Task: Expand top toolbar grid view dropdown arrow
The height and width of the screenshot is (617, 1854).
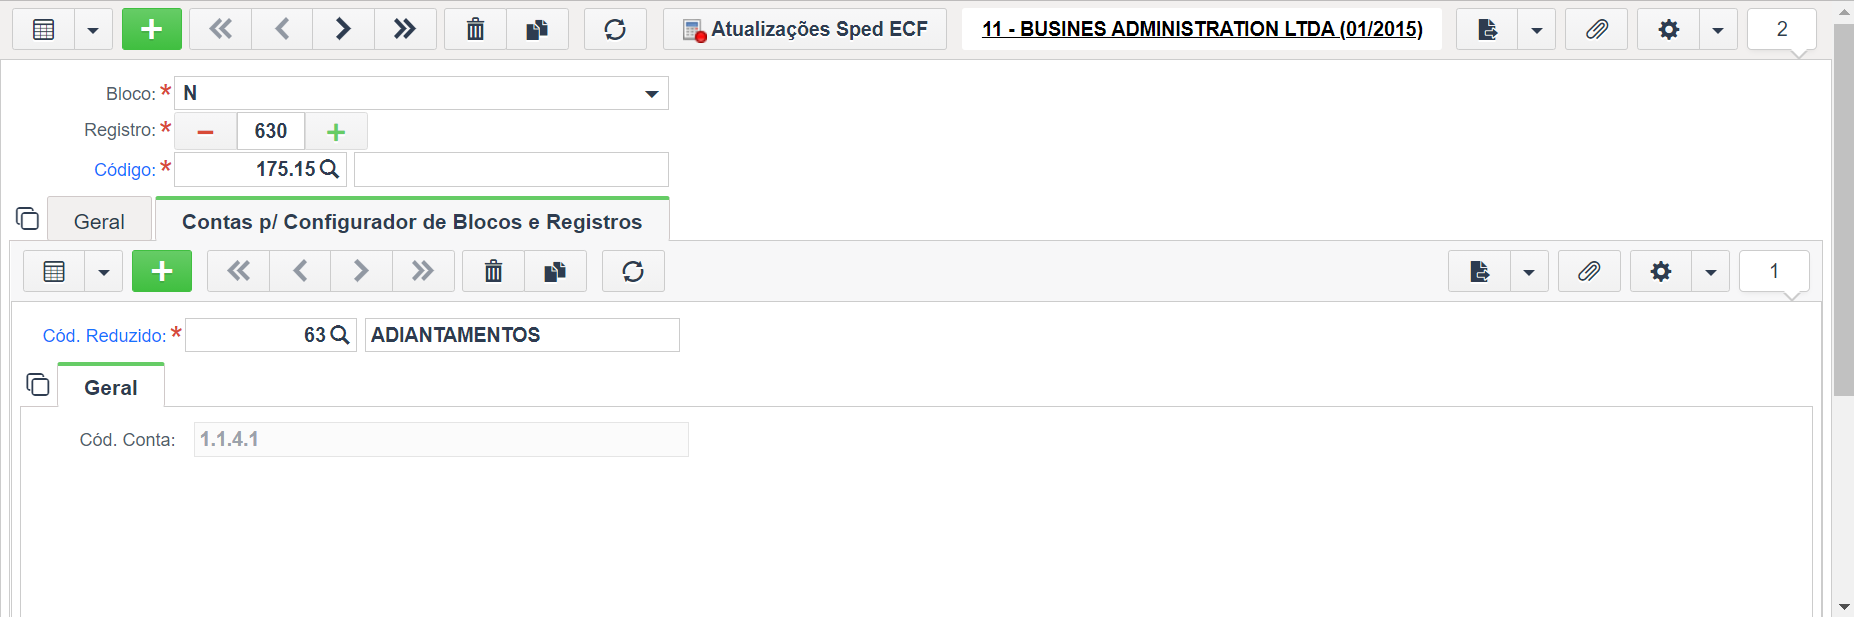Action: point(93,29)
